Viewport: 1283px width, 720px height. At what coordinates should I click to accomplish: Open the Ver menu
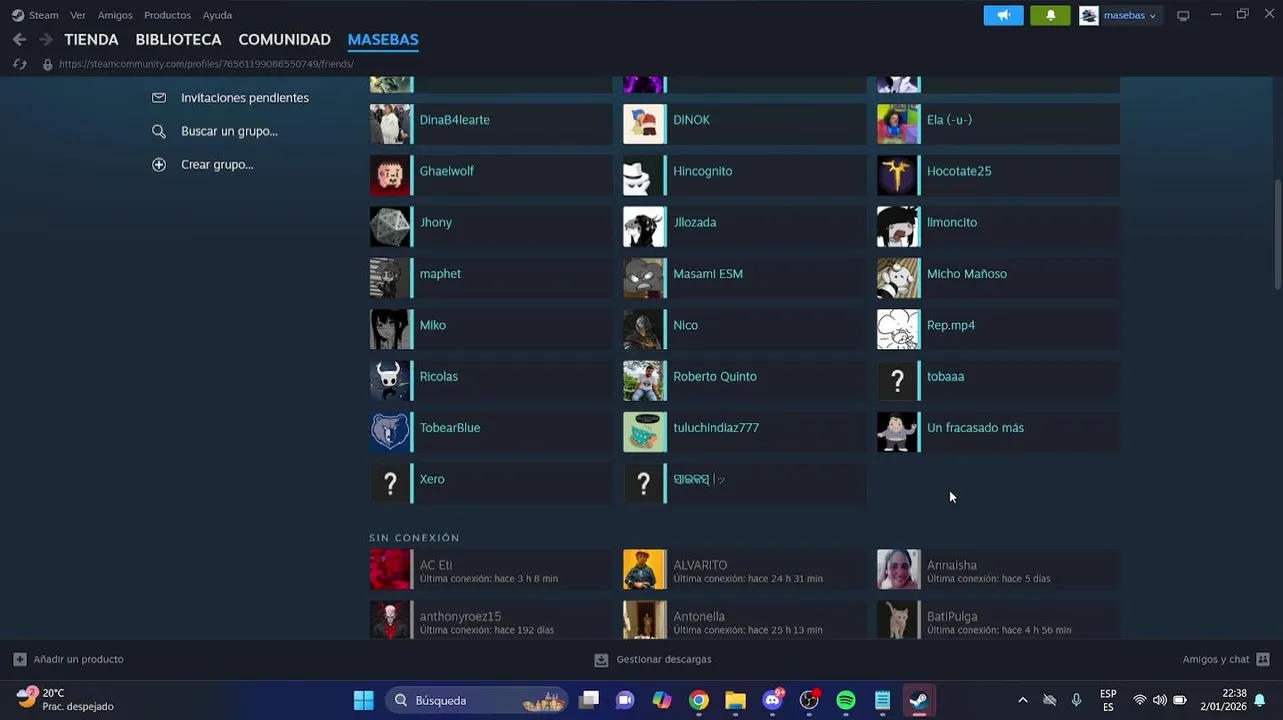[78, 15]
